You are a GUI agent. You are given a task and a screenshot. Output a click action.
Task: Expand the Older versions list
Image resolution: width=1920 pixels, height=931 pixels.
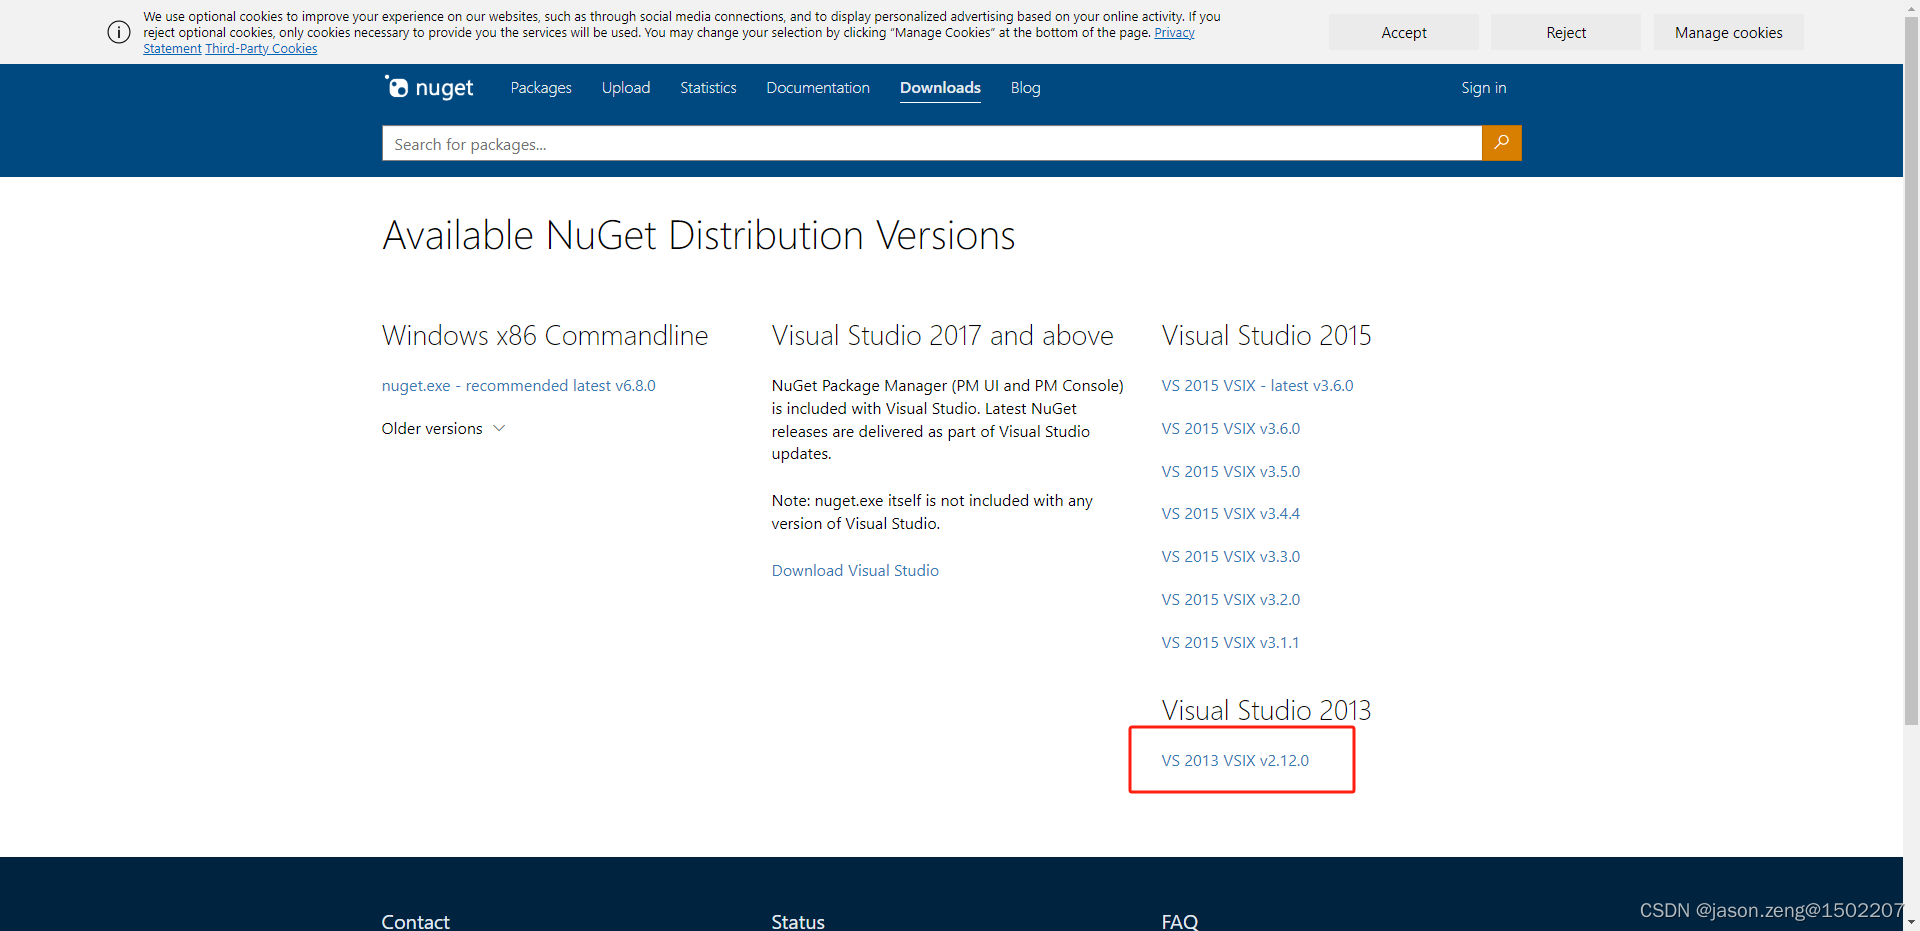click(443, 428)
